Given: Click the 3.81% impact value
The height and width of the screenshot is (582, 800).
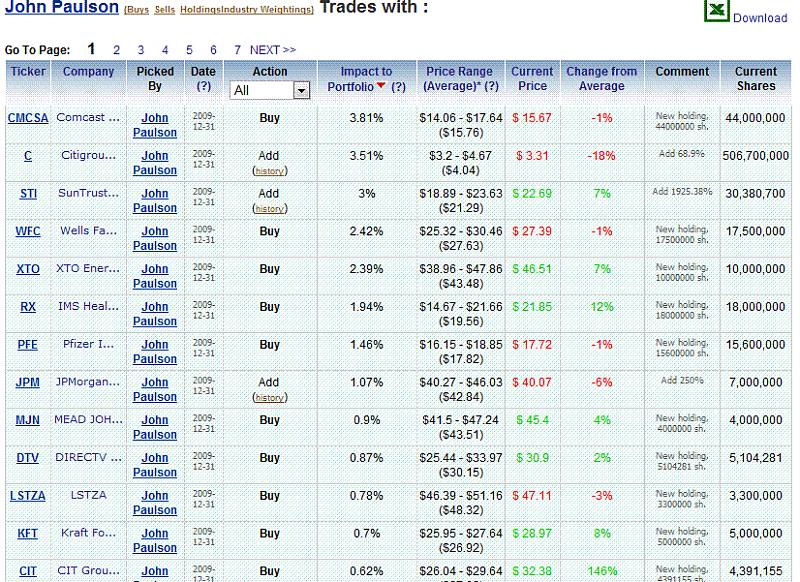Looking at the screenshot, I should point(366,118).
